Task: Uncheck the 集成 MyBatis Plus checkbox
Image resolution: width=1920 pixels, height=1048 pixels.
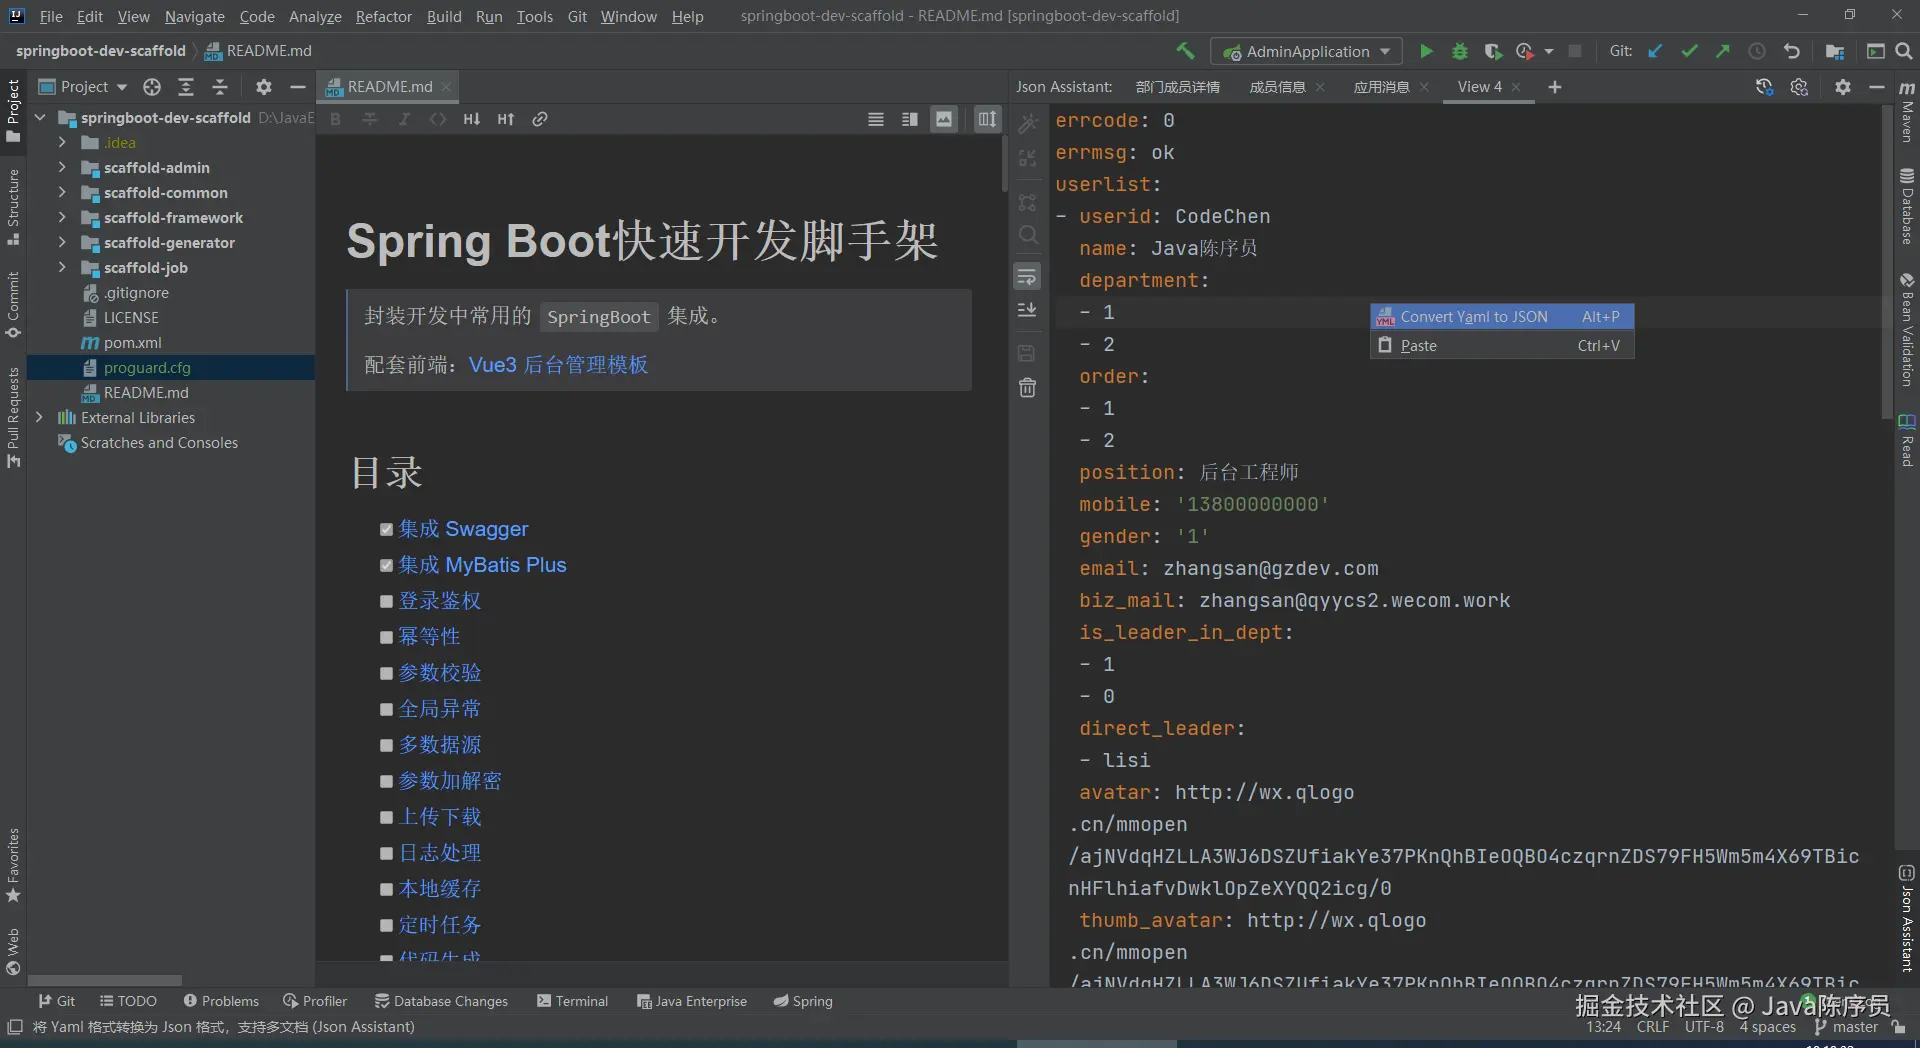Action: point(386,566)
